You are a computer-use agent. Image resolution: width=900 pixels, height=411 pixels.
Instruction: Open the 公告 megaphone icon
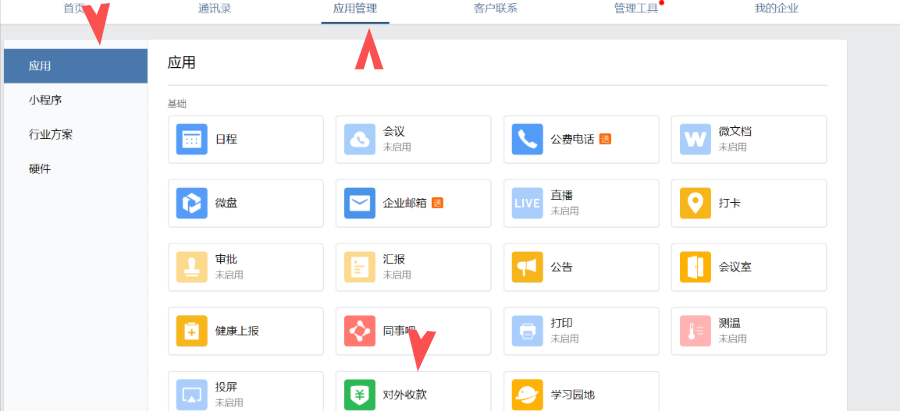pyautogui.click(x=528, y=267)
